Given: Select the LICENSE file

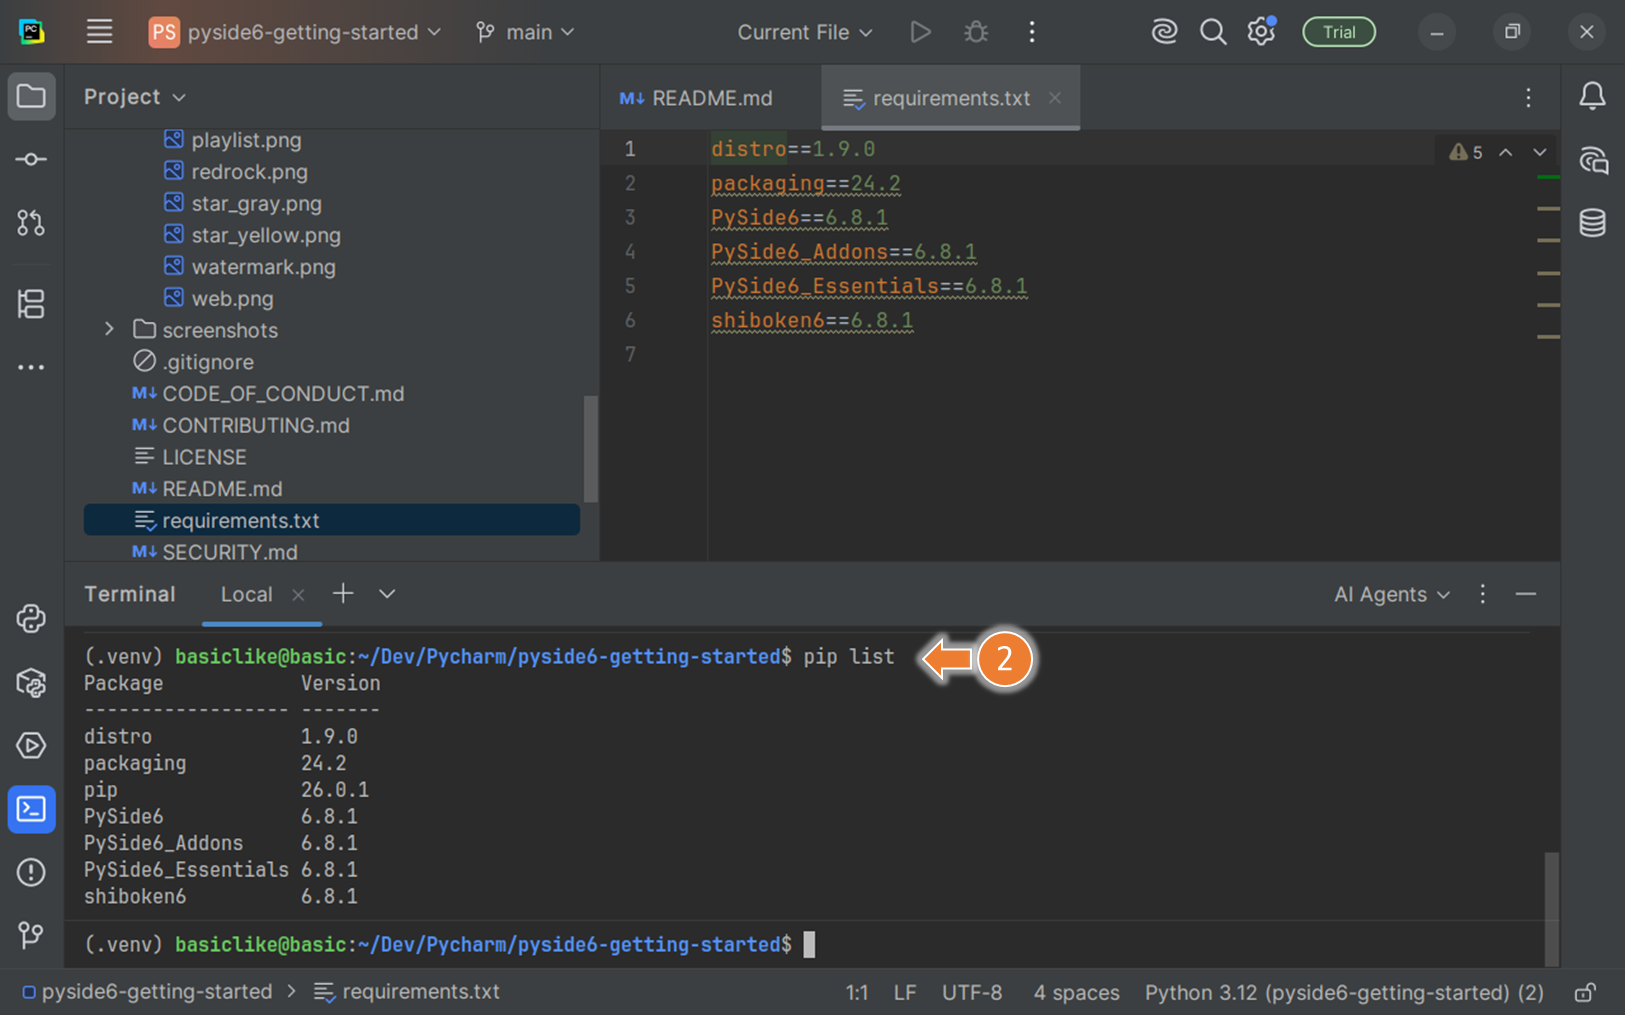Looking at the screenshot, I should 204,457.
